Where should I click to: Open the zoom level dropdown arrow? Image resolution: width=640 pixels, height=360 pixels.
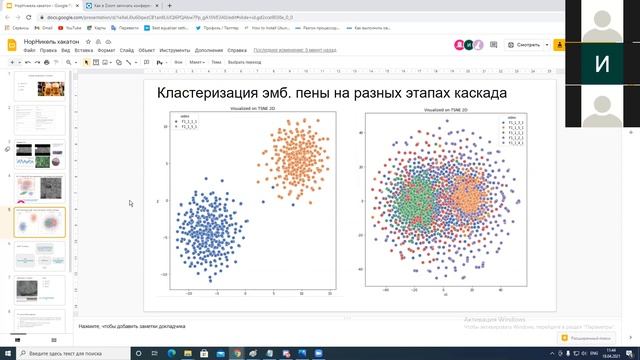tap(76, 62)
